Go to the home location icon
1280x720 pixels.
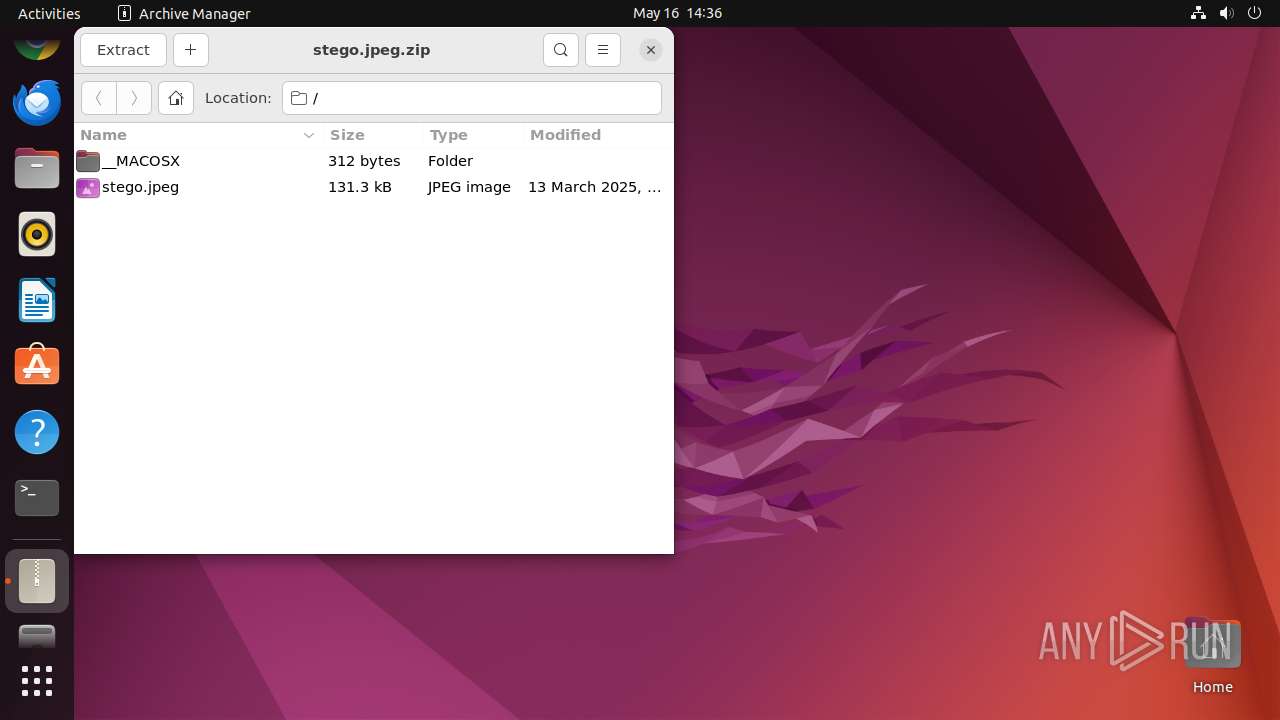pyautogui.click(x=176, y=98)
